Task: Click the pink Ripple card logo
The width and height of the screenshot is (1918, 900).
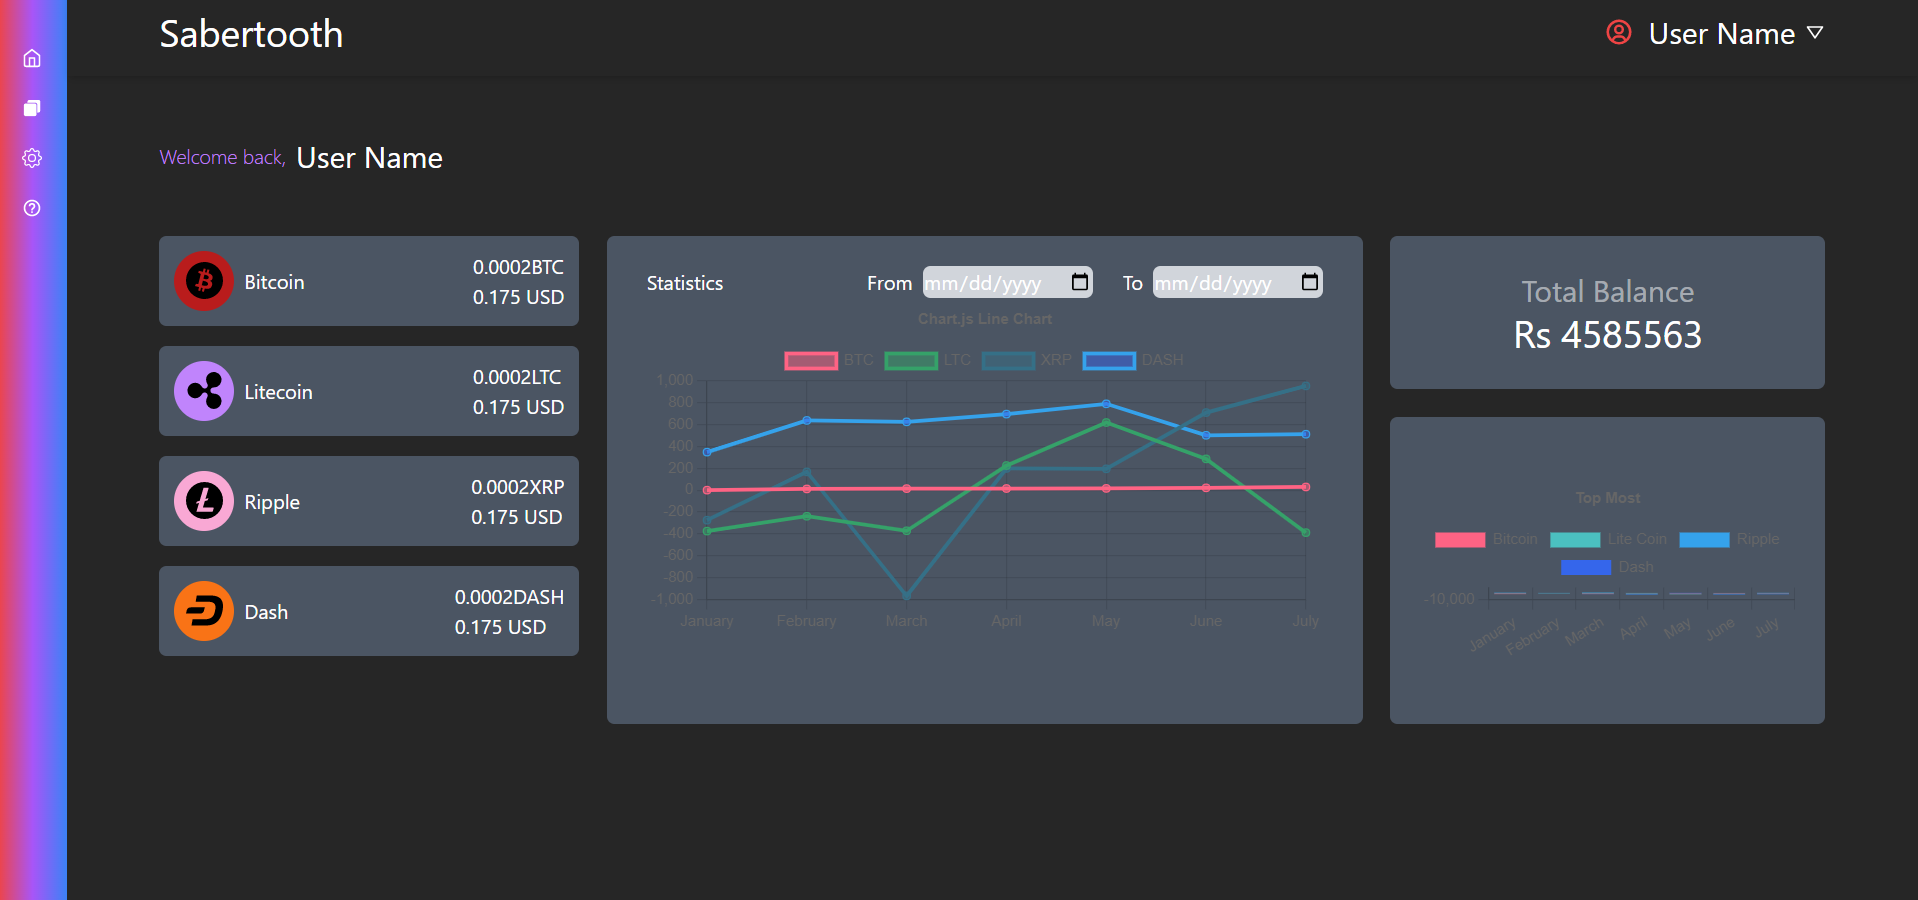Action: coord(204,501)
